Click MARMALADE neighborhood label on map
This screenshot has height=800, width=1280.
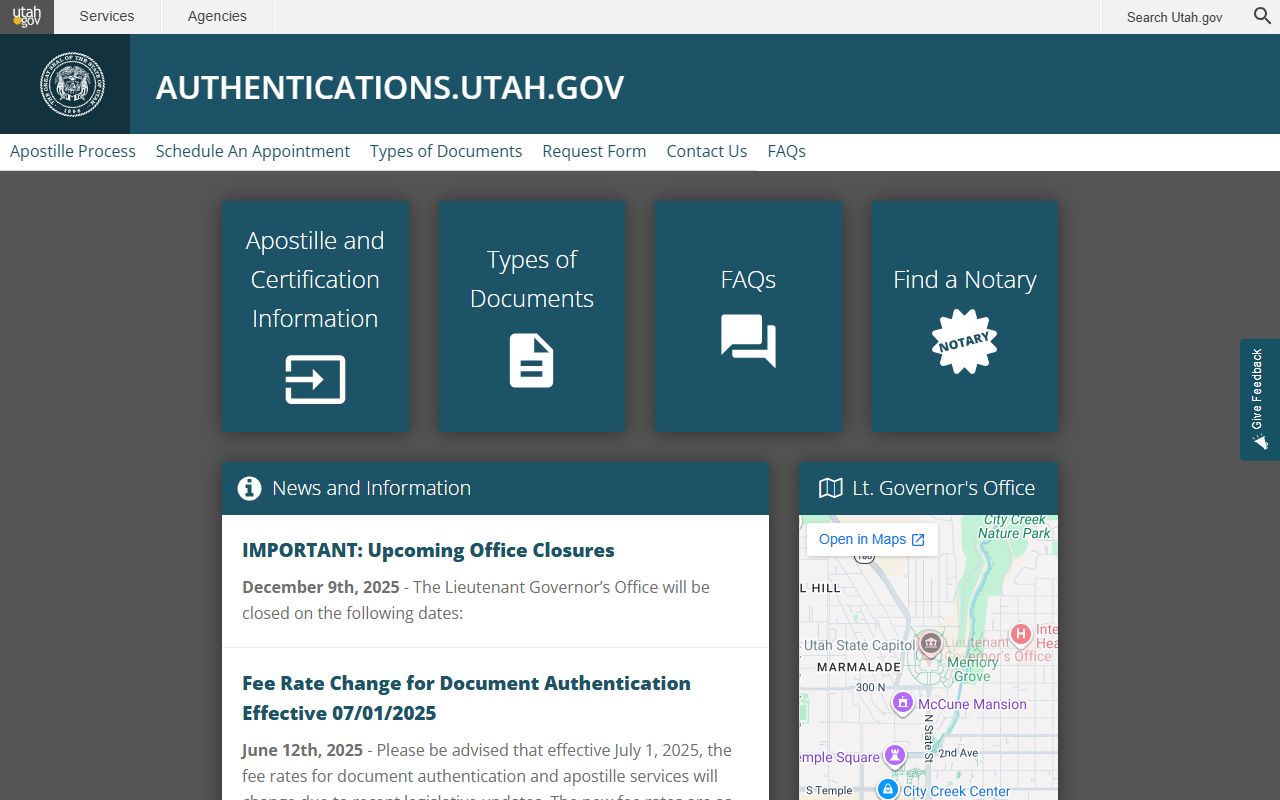(858, 667)
